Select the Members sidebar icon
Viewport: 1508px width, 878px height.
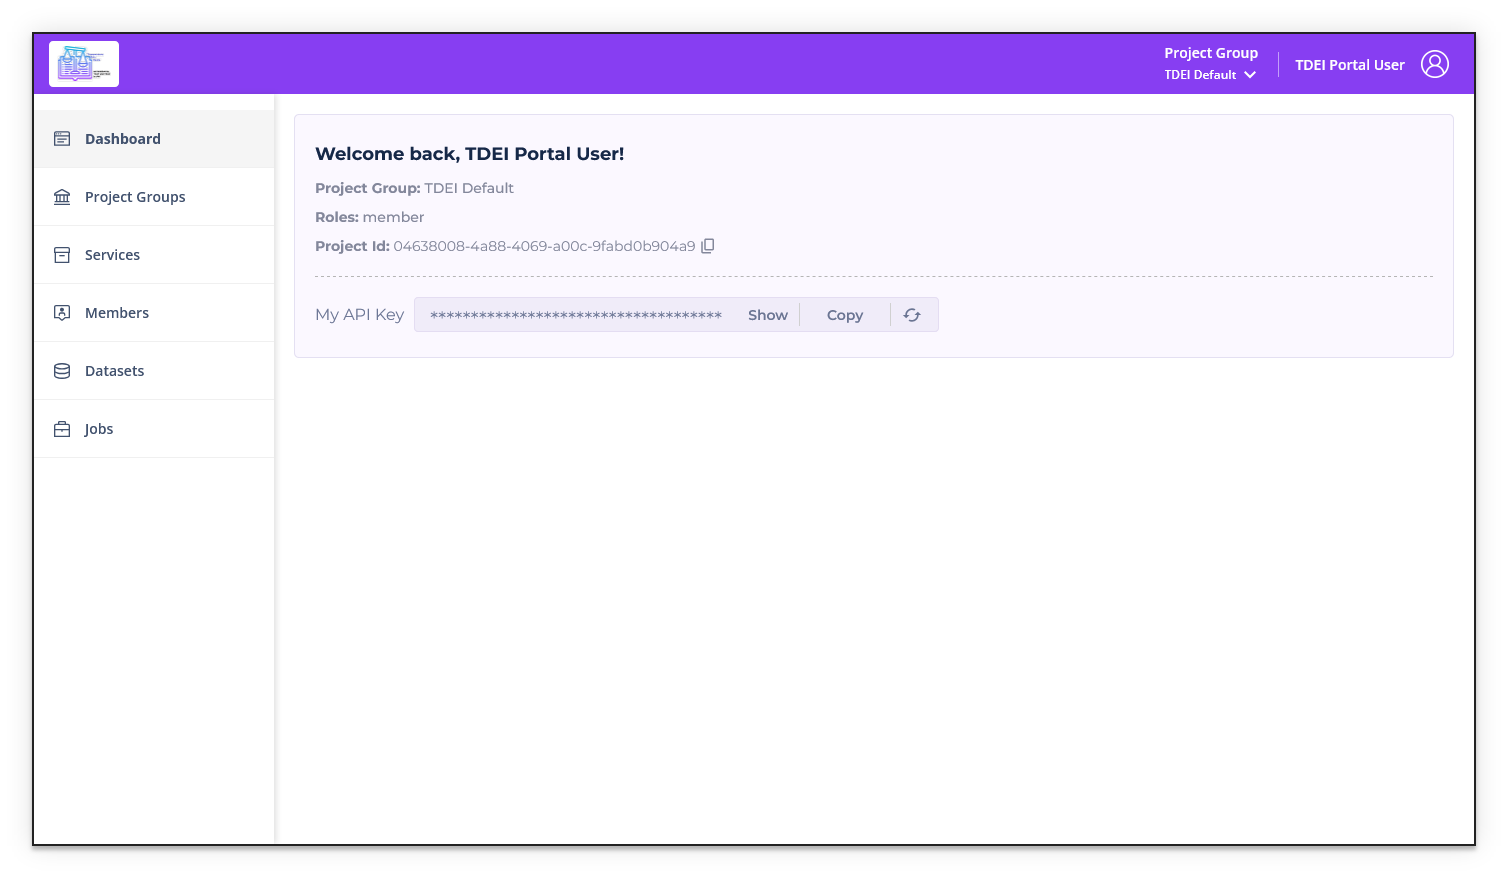coord(61,312)
